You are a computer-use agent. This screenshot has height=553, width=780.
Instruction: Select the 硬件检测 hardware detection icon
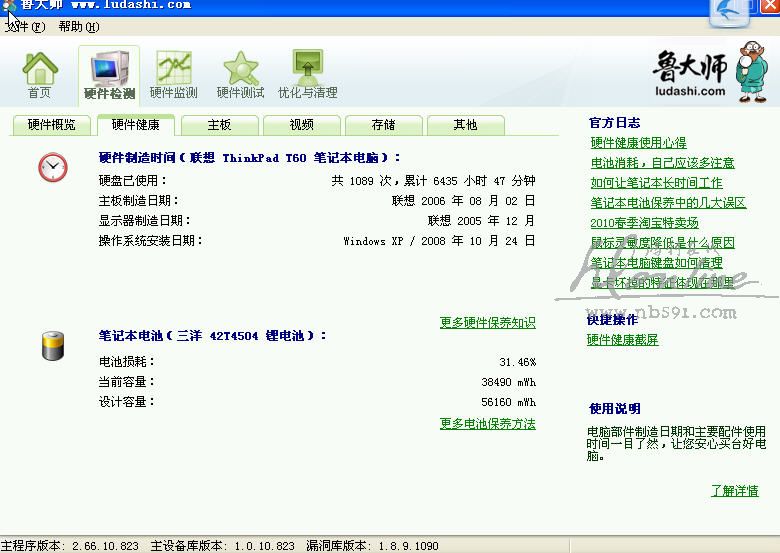(109, 76)
